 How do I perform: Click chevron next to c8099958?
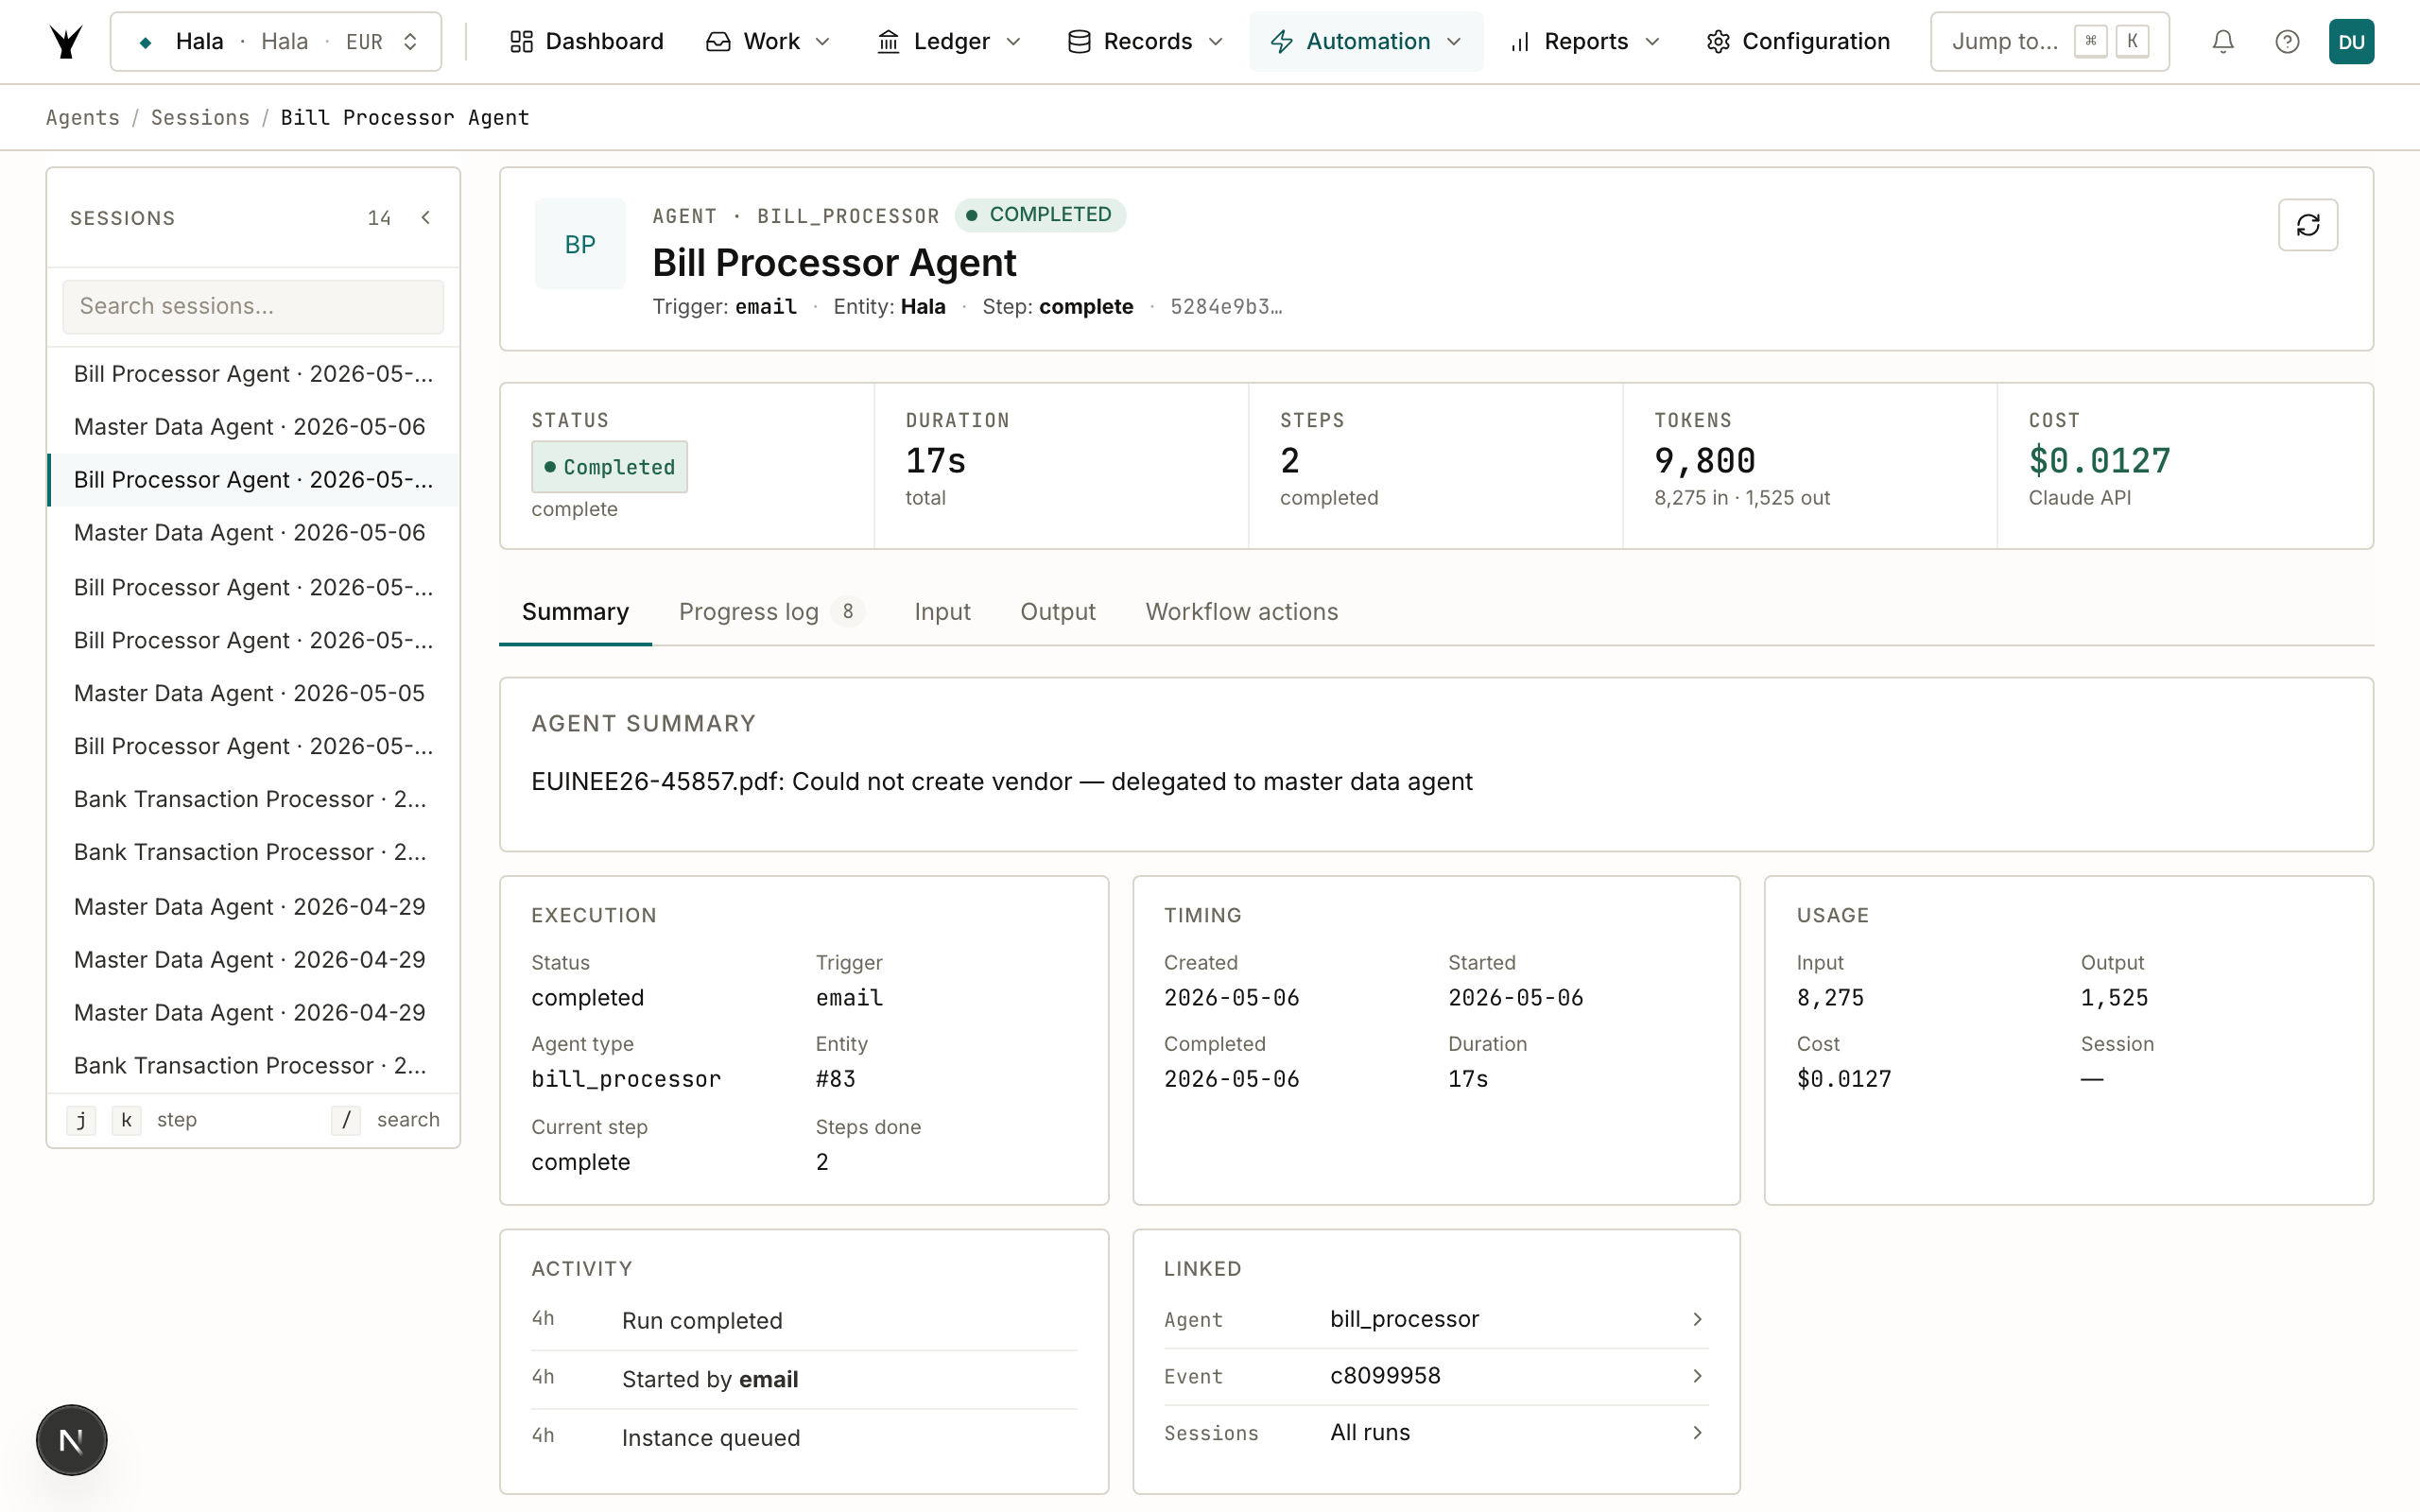coord(1697,1377)
